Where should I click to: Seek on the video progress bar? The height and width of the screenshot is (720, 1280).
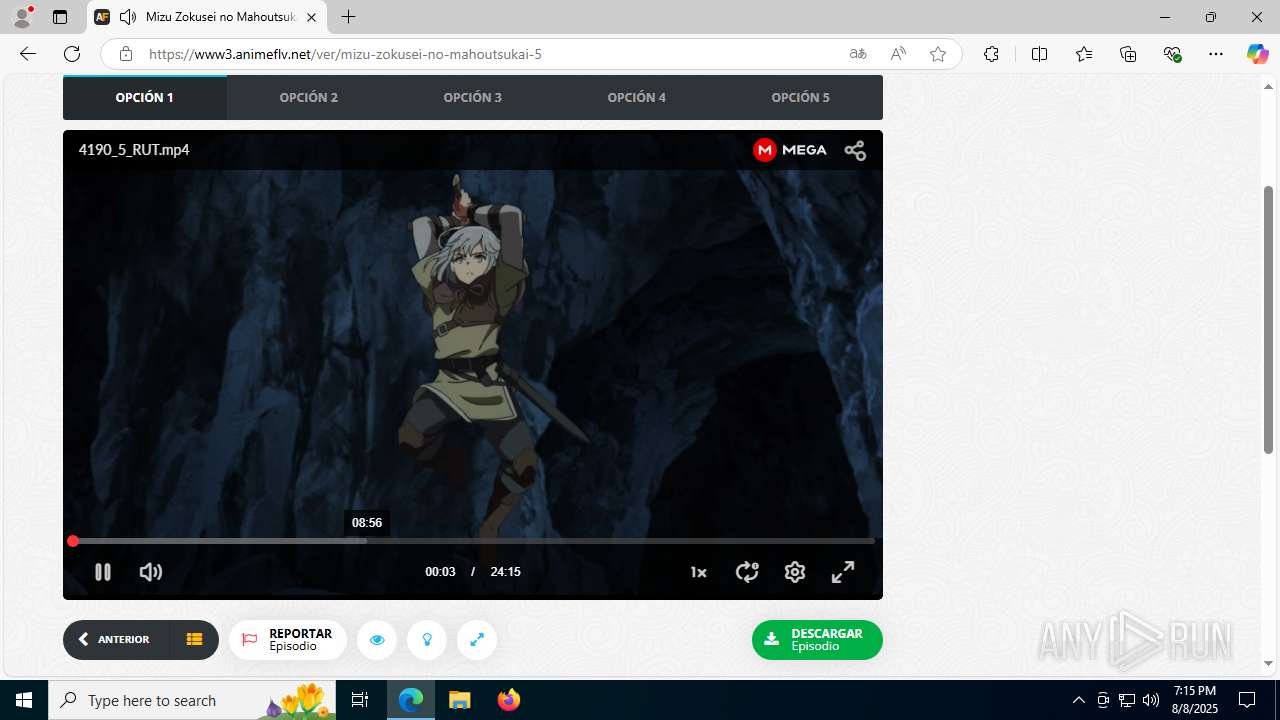[x=474, y=541]
